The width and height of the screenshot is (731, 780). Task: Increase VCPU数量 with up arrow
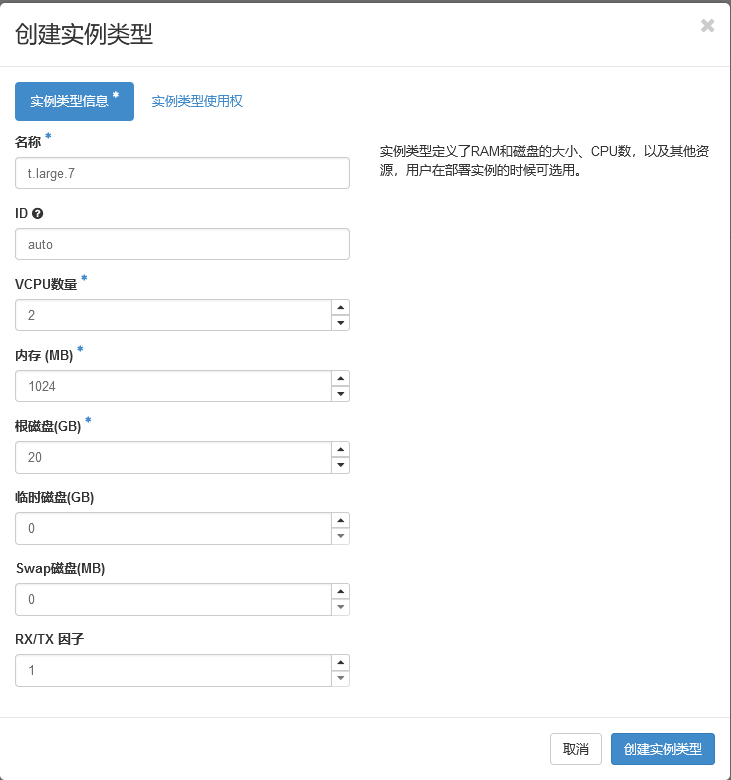coord(341,307)
